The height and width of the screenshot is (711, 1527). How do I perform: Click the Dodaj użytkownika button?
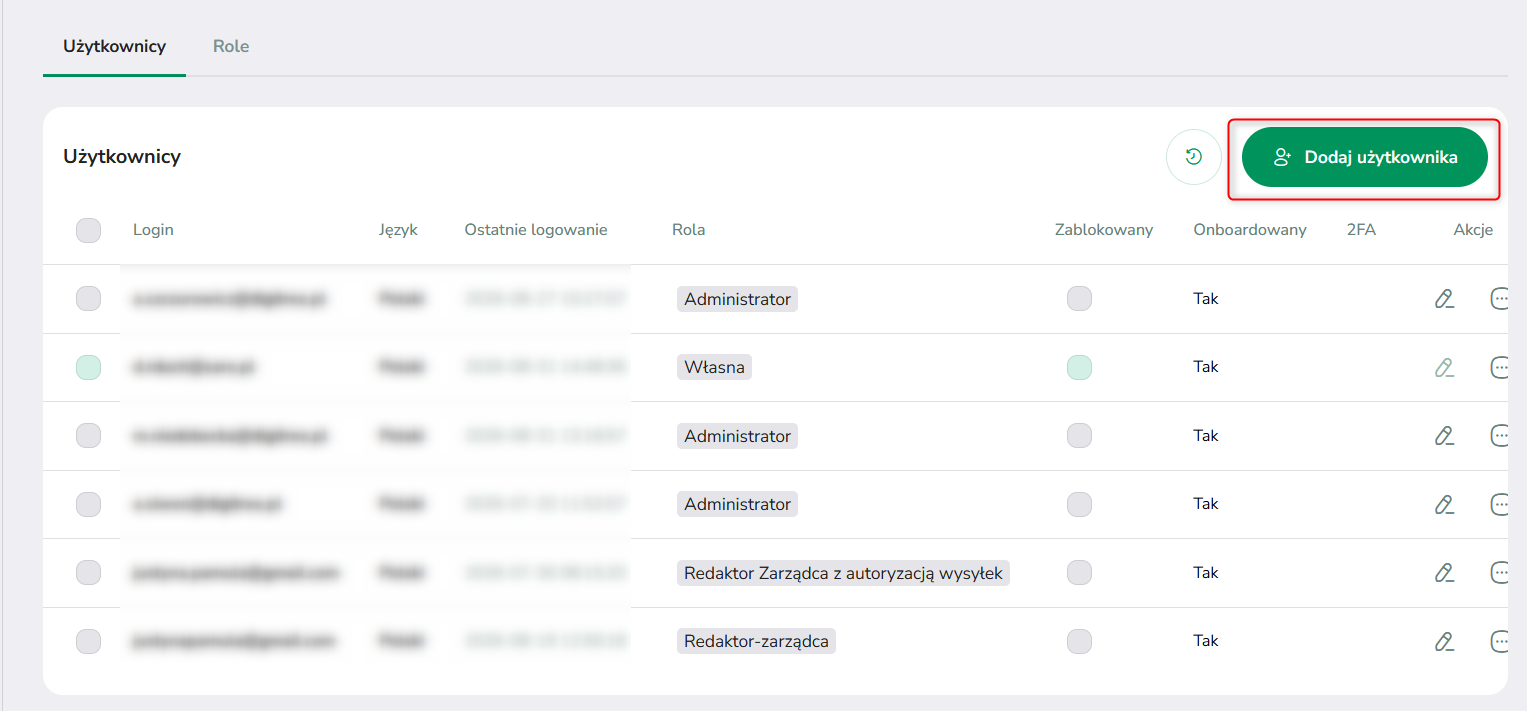click(1364, 157)
